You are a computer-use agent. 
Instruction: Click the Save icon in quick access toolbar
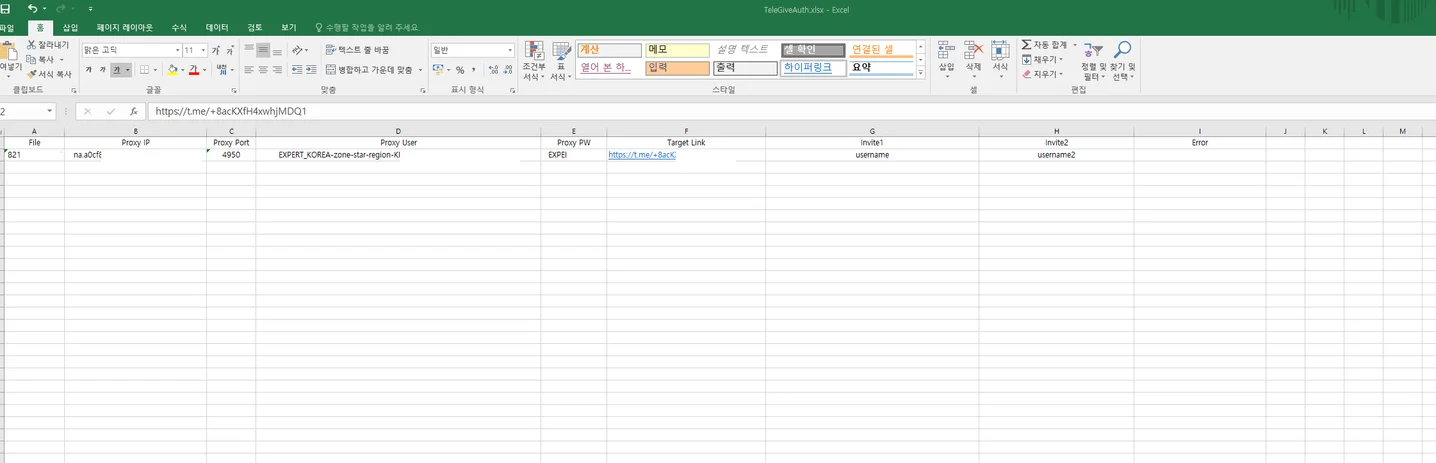pos(5,8)
